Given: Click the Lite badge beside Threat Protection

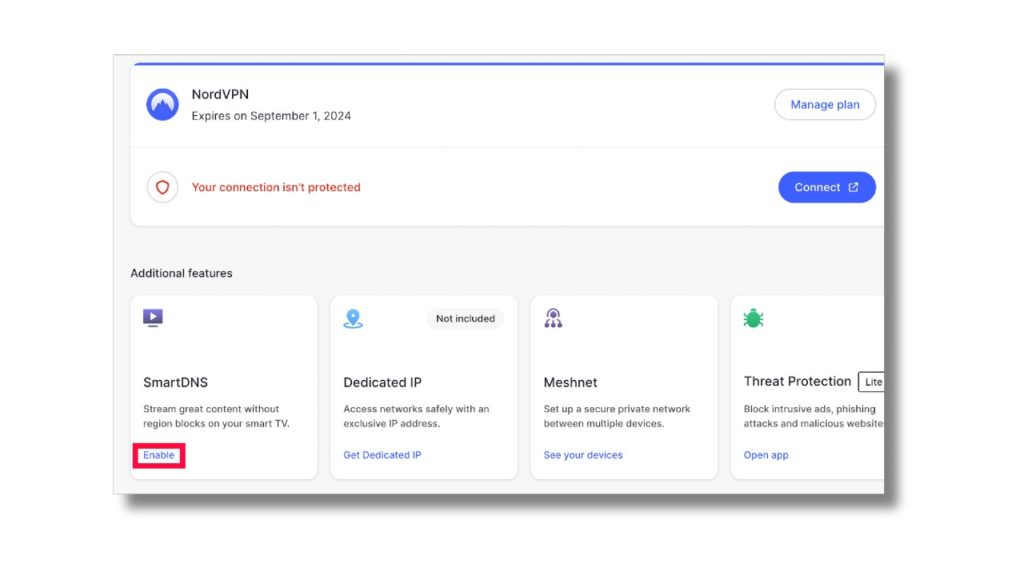Looking at the screenshot, I should tap(872, 382).
